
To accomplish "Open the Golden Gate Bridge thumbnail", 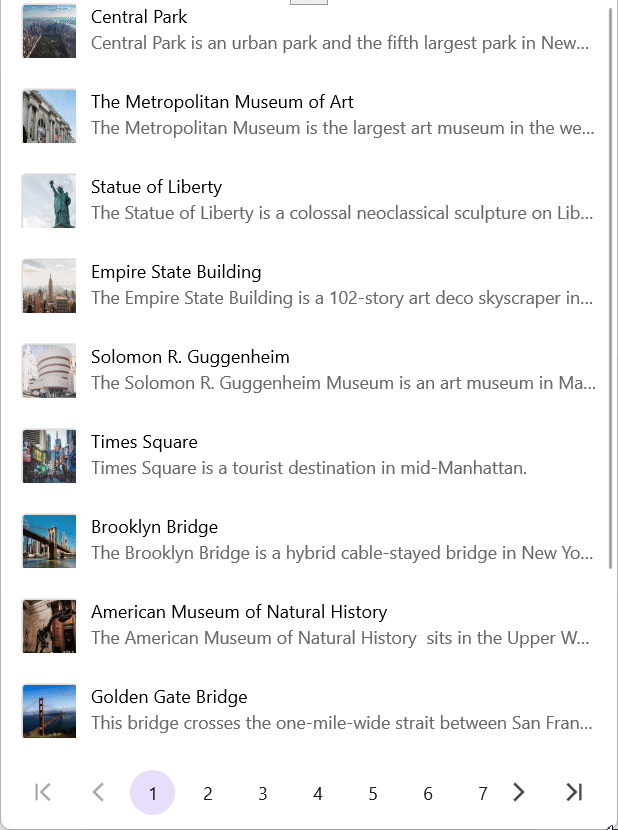I will 49,711.
